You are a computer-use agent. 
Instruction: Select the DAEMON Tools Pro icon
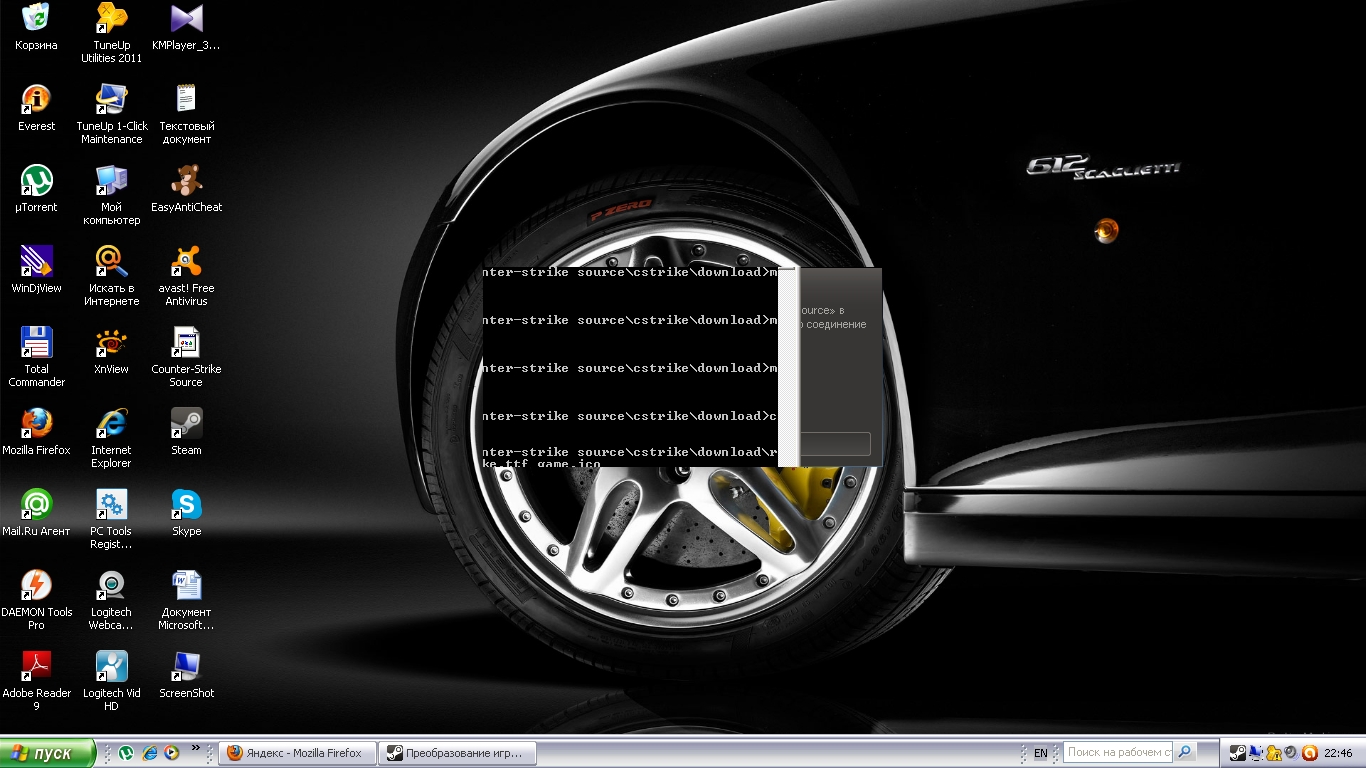point(36,586)
